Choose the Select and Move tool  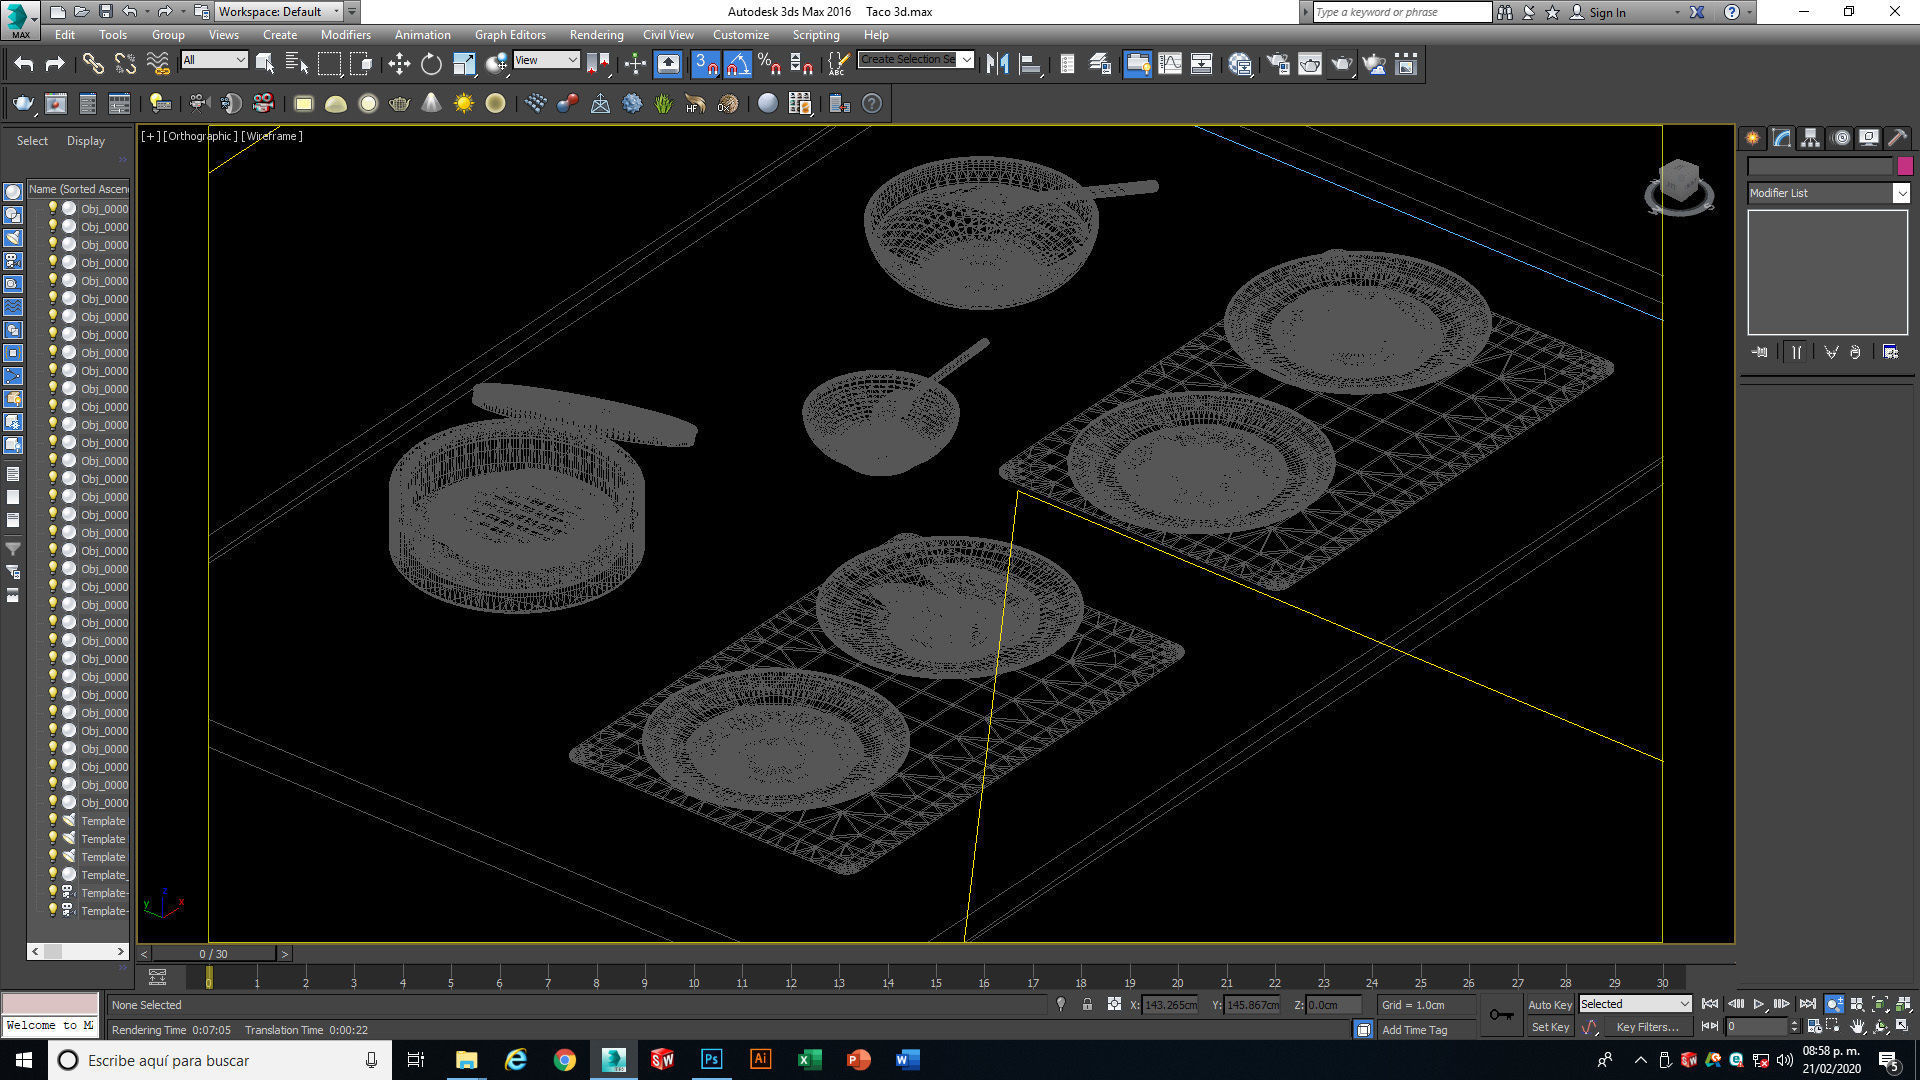[399, 65]
